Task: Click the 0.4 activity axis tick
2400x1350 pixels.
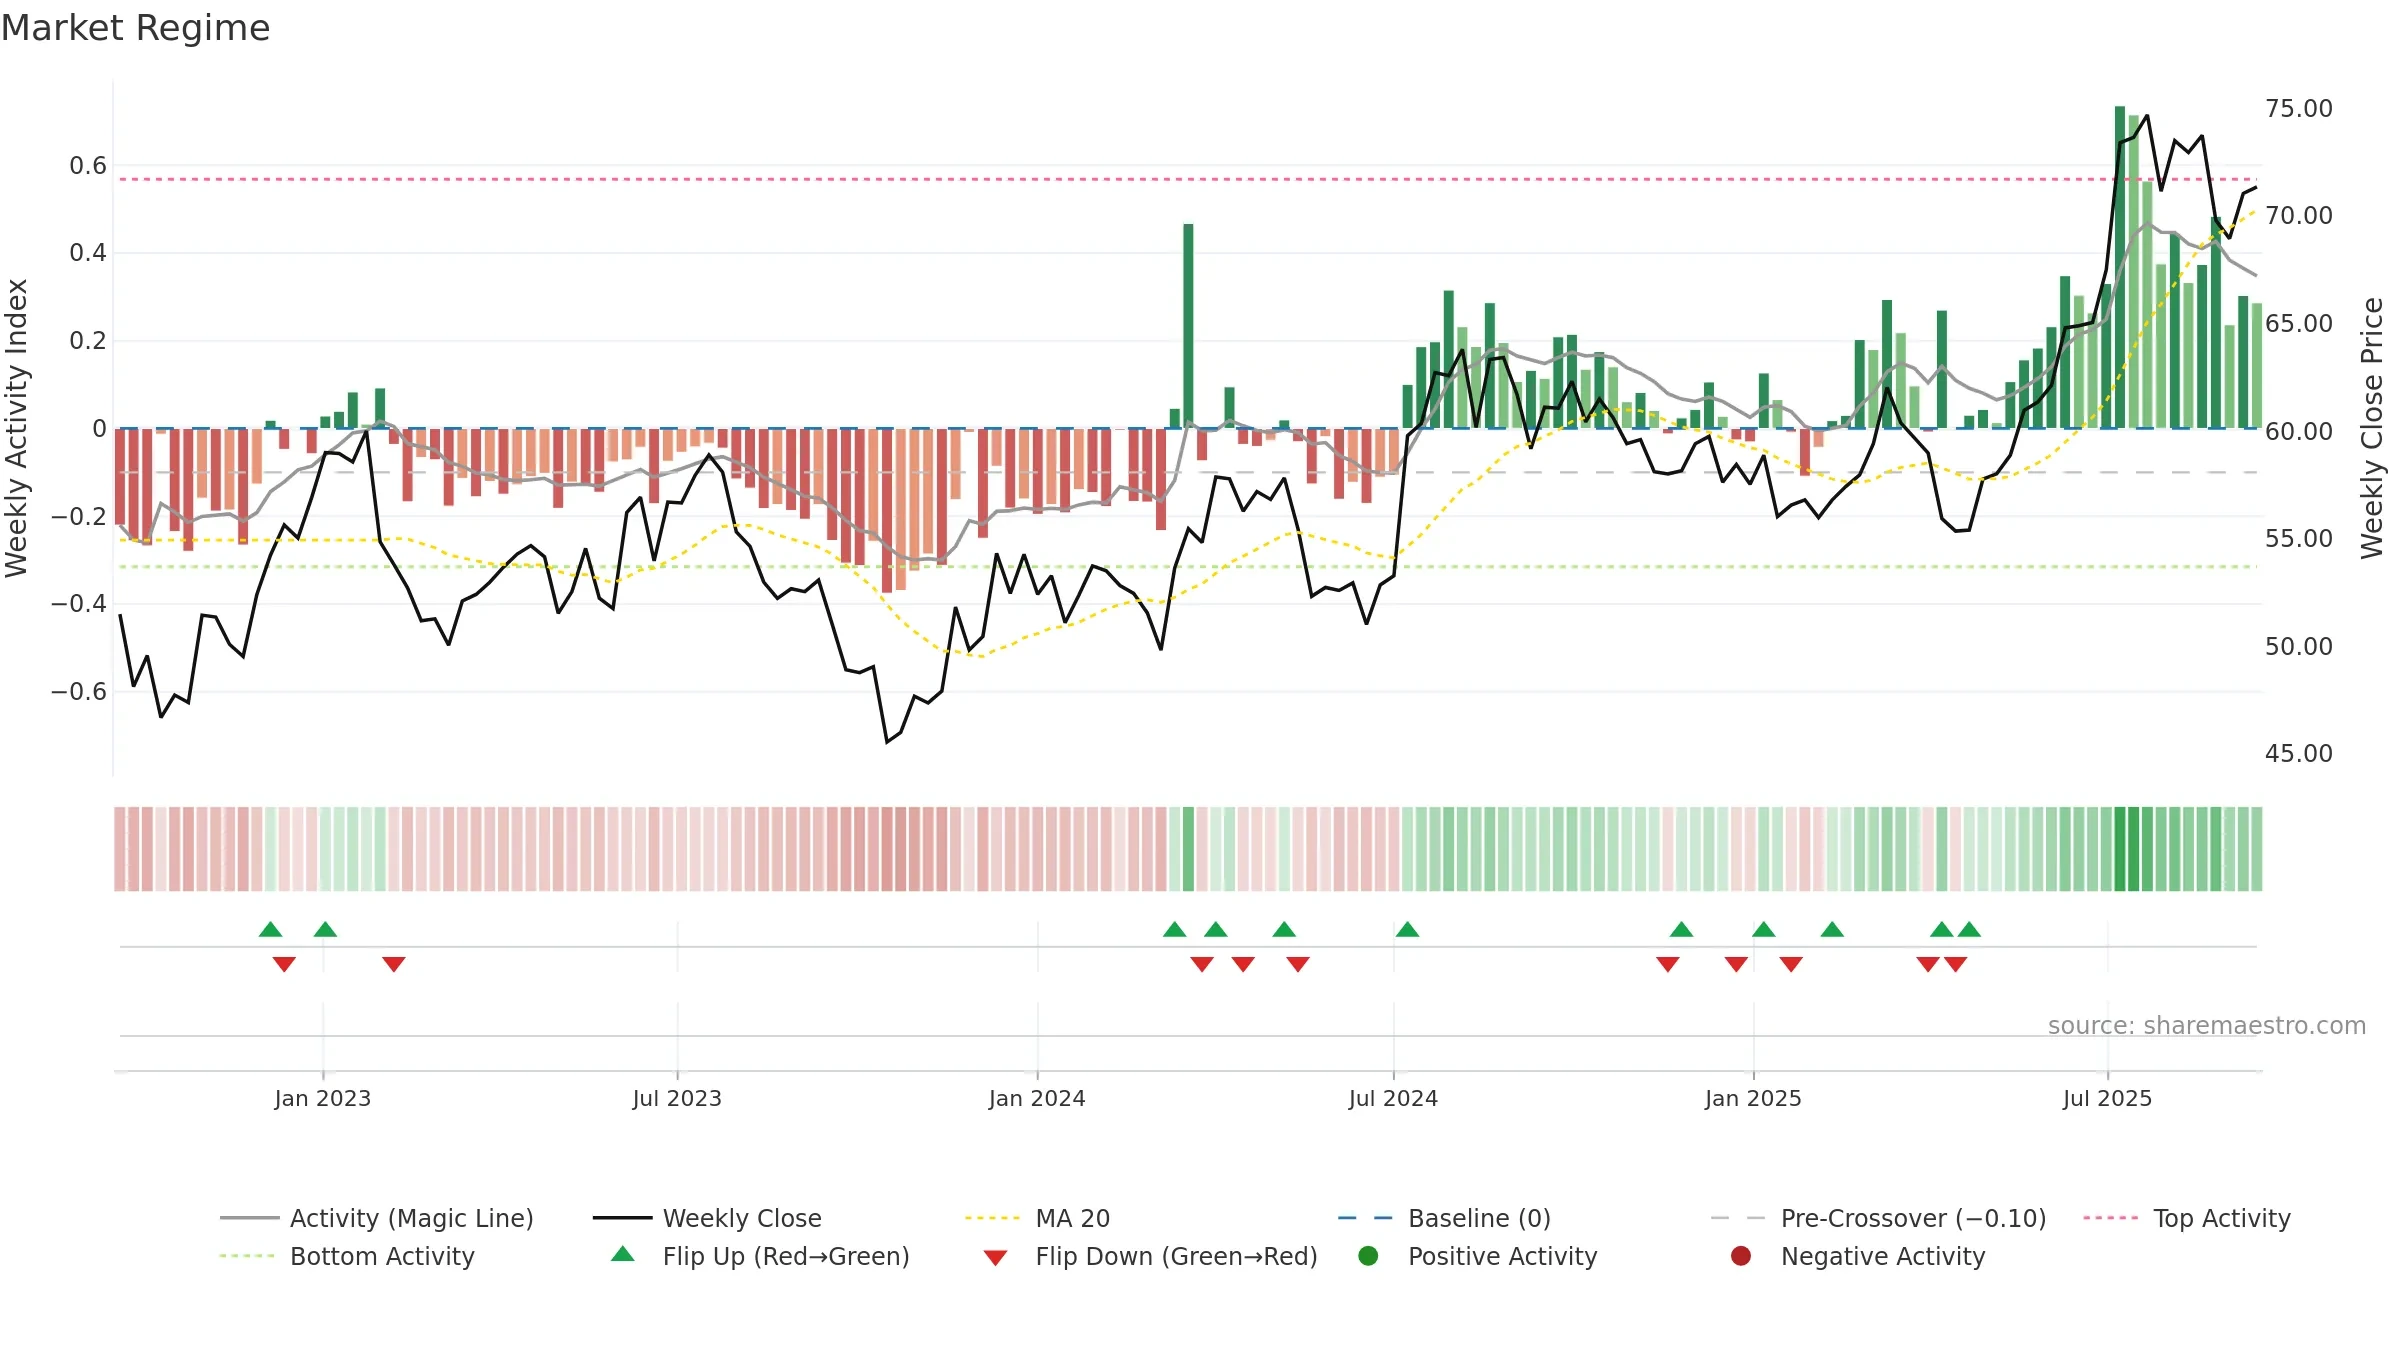Action: (x=88, y=252)
